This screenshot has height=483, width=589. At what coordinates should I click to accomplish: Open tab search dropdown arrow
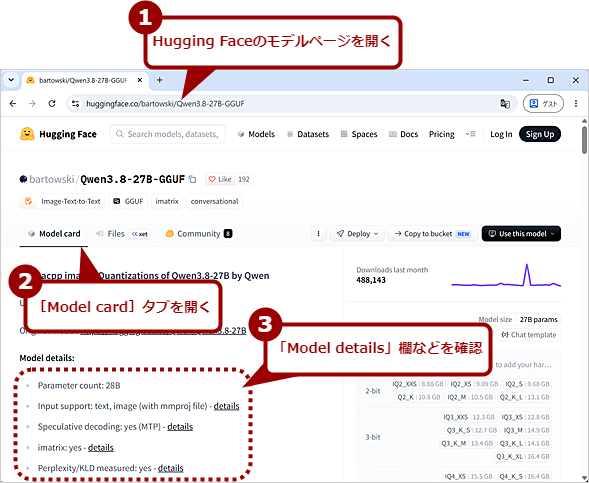point(11,80)
